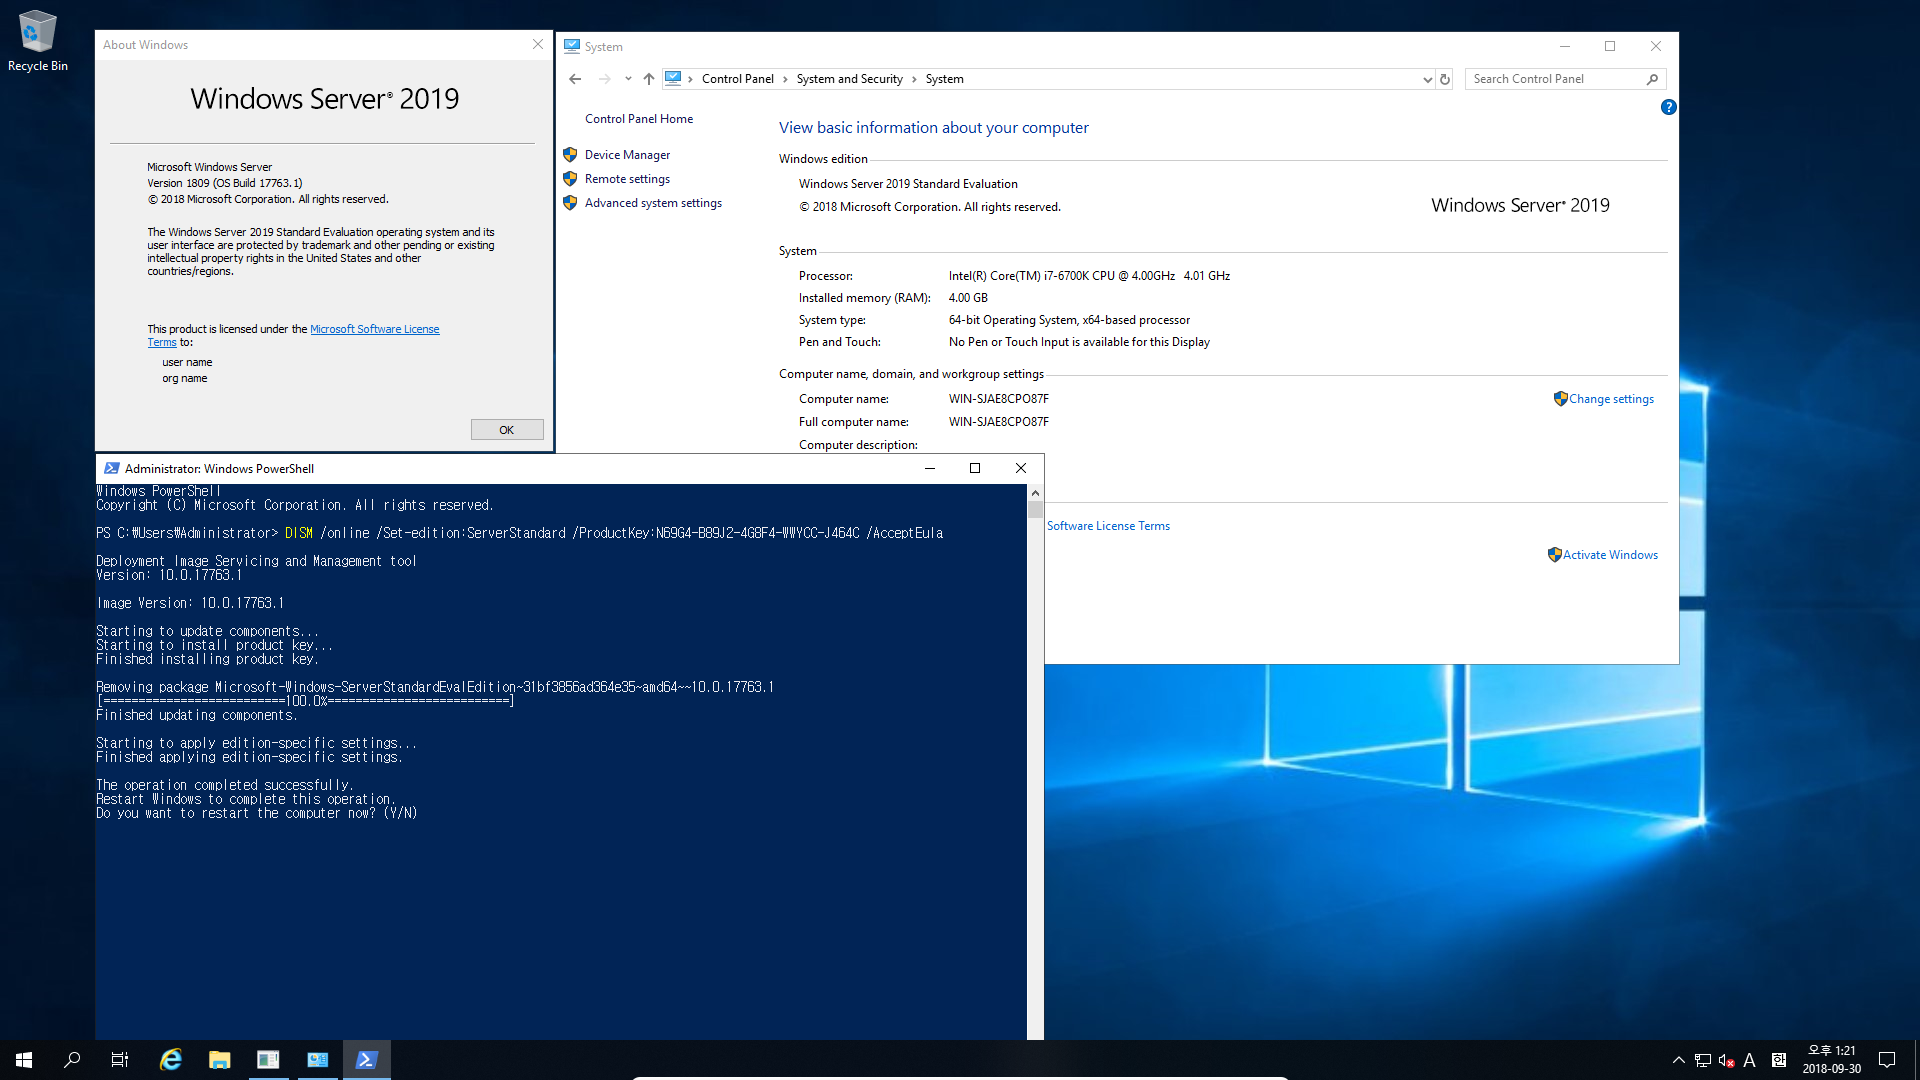The image size is (1920, 1080).
Task: Click System window title bar icon
Action: click(x=572, y=46)
